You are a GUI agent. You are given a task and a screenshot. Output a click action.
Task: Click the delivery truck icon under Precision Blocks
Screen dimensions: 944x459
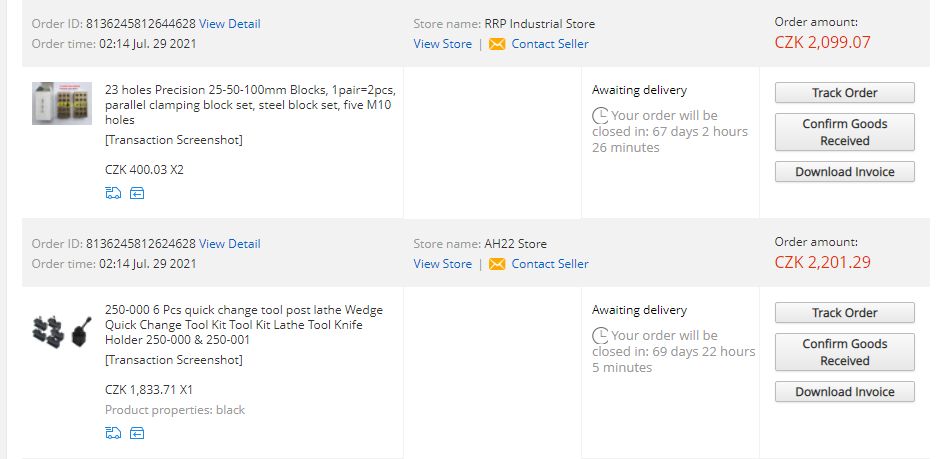113,193
